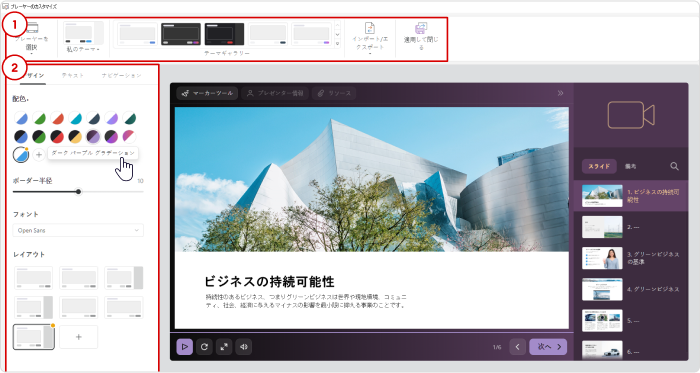Choose the light lavender purple color scheme
700x373 pixels.
pos(111,118)
